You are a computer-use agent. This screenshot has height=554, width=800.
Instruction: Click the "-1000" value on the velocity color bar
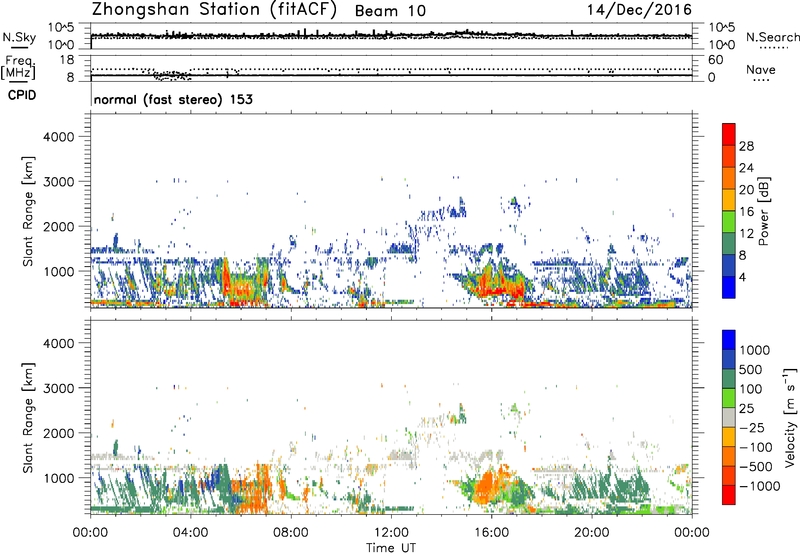pos(759,486)
